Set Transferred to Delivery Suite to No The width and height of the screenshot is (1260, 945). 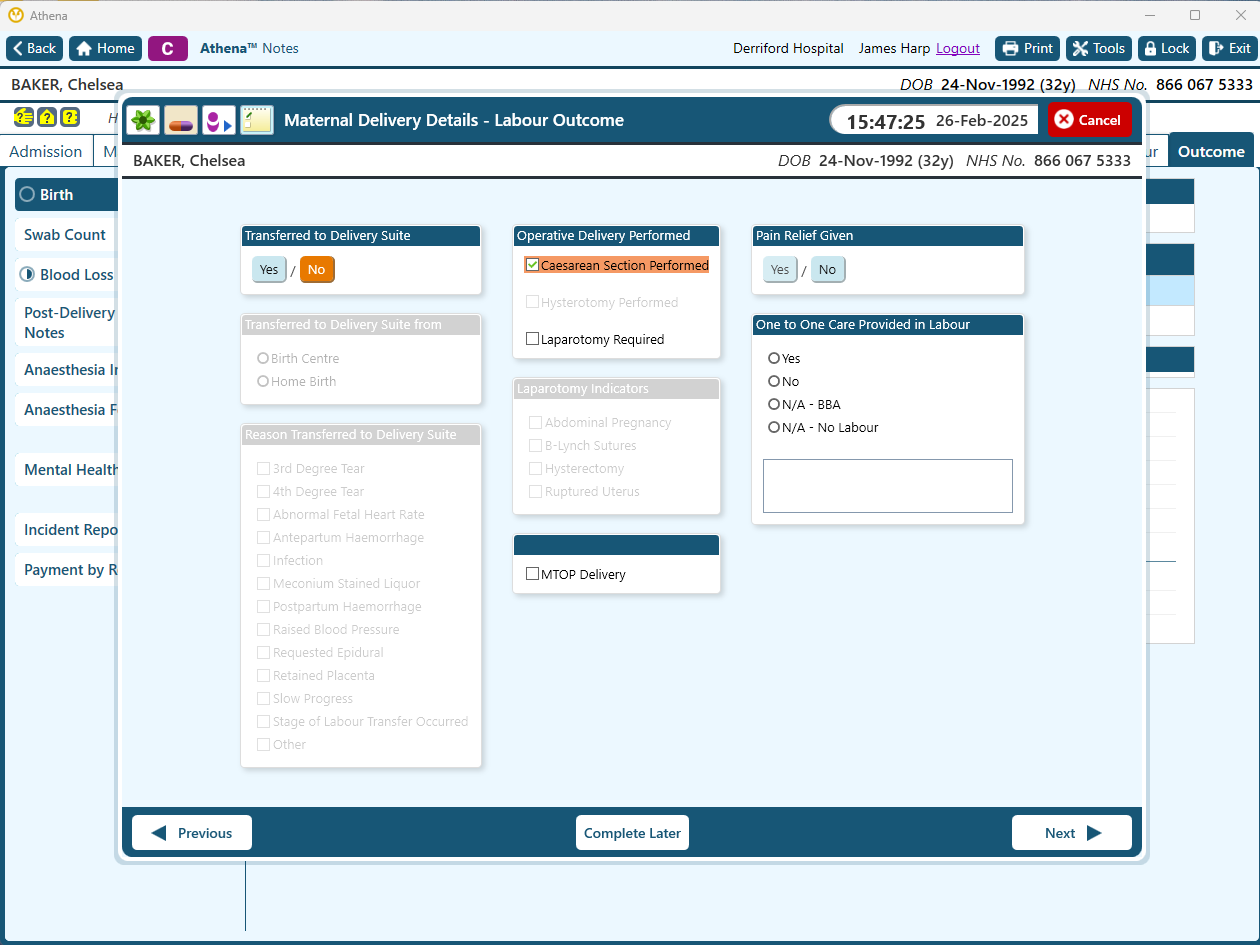[317, 270]
